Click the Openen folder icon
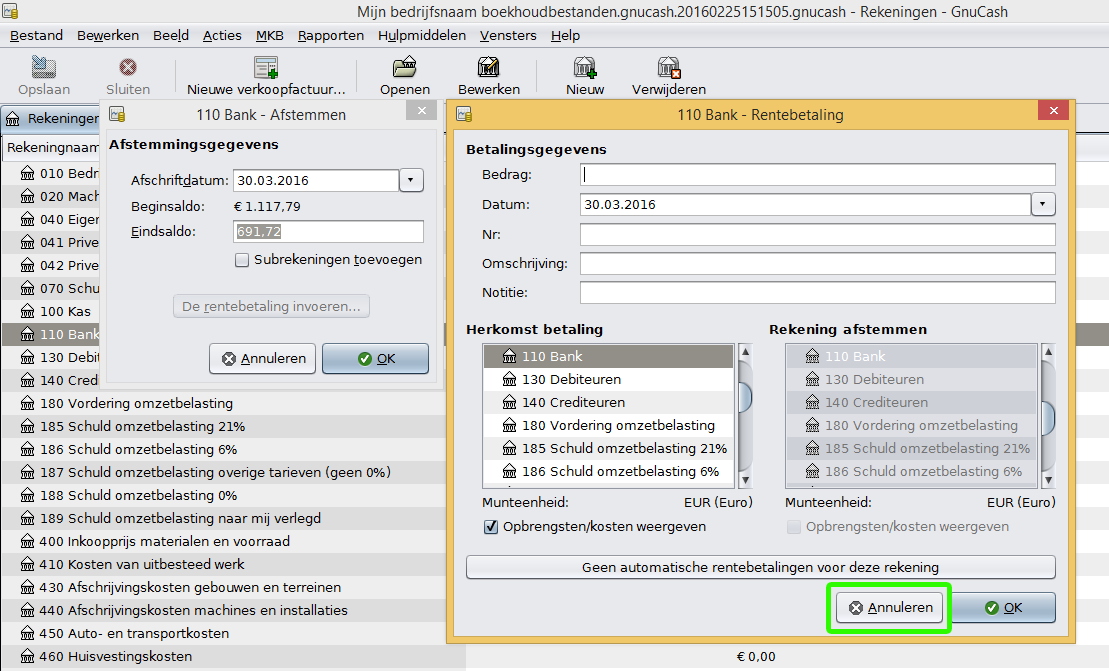The height and width of the screenshot is (671, 1109). tap(405, 67)
